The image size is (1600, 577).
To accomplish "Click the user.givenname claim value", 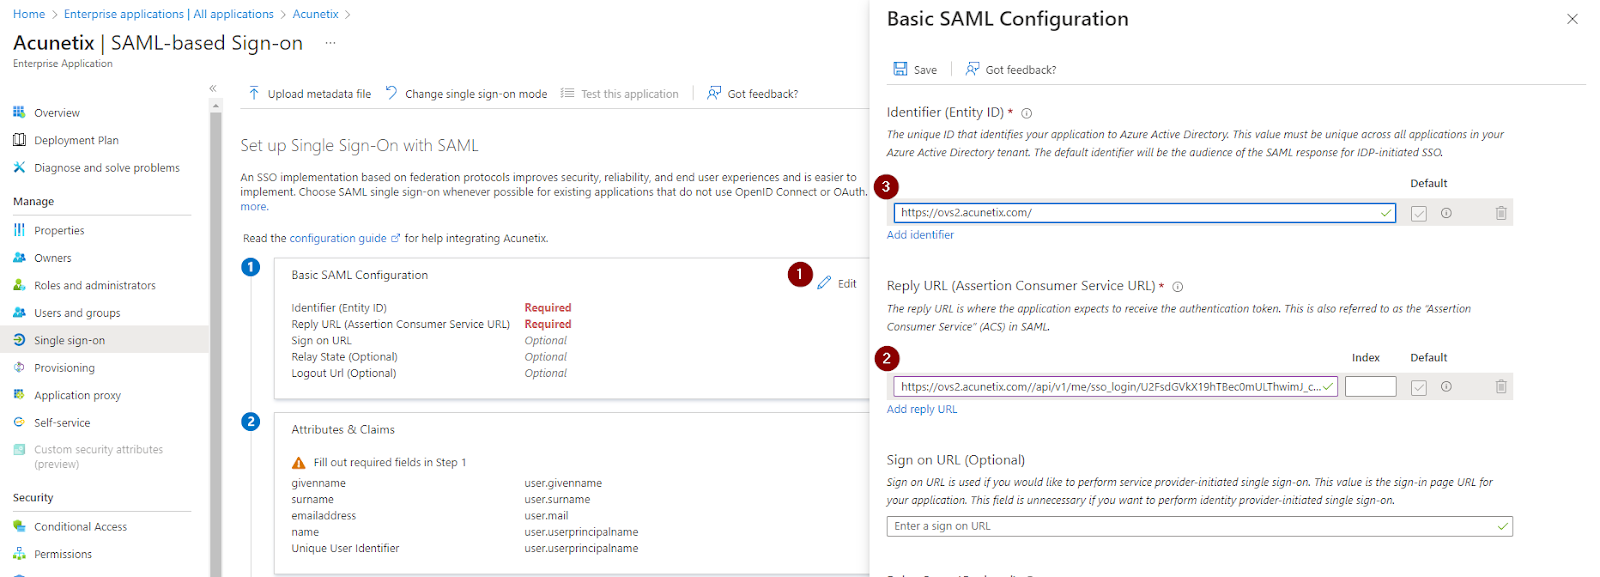I will pyautogui.click(x=563, y=483).
